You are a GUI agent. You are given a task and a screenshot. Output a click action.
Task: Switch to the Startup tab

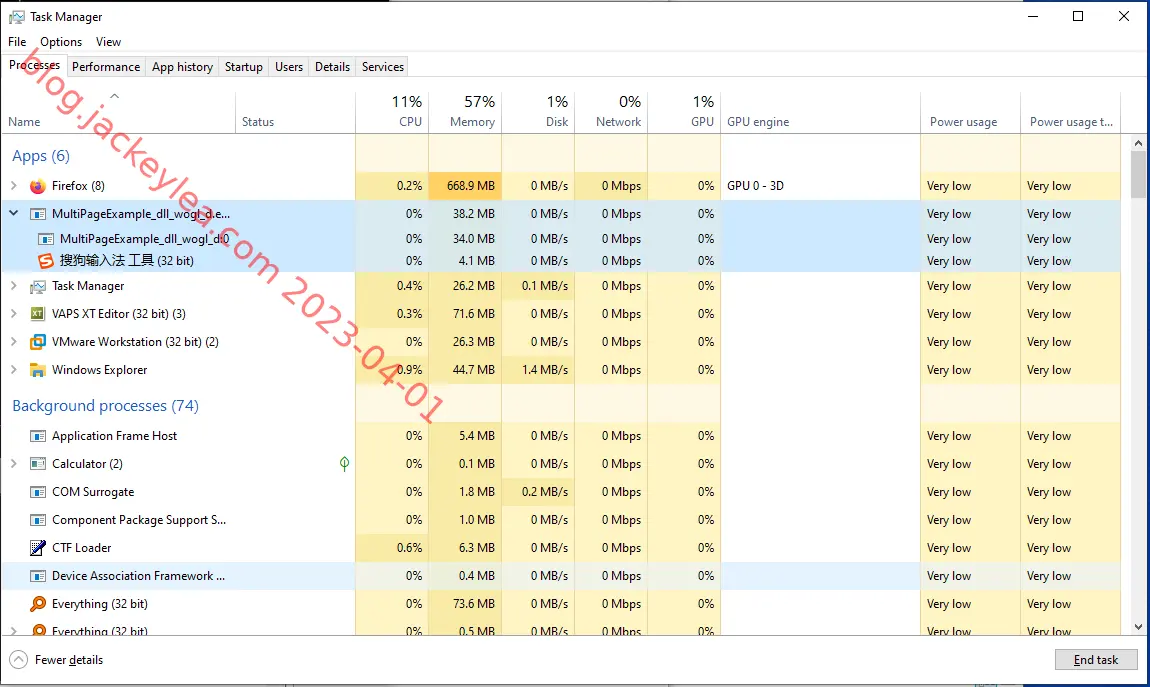click(243, 67)
